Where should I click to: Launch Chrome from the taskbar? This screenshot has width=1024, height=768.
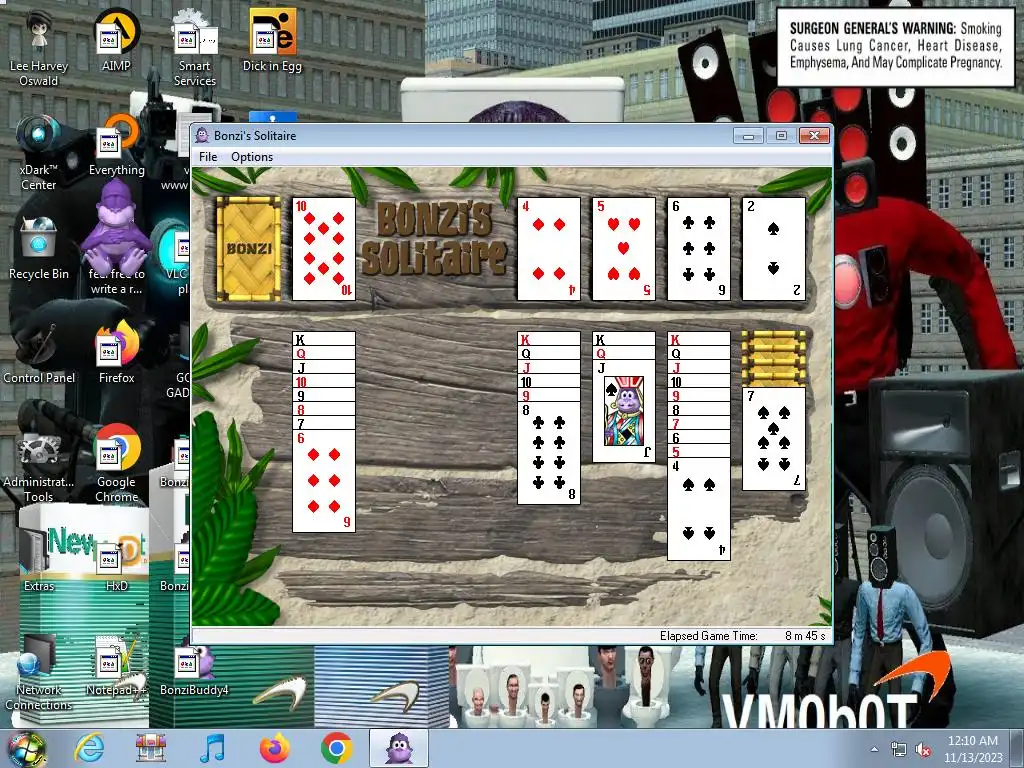pyautogui.click(x=337, y=748)
